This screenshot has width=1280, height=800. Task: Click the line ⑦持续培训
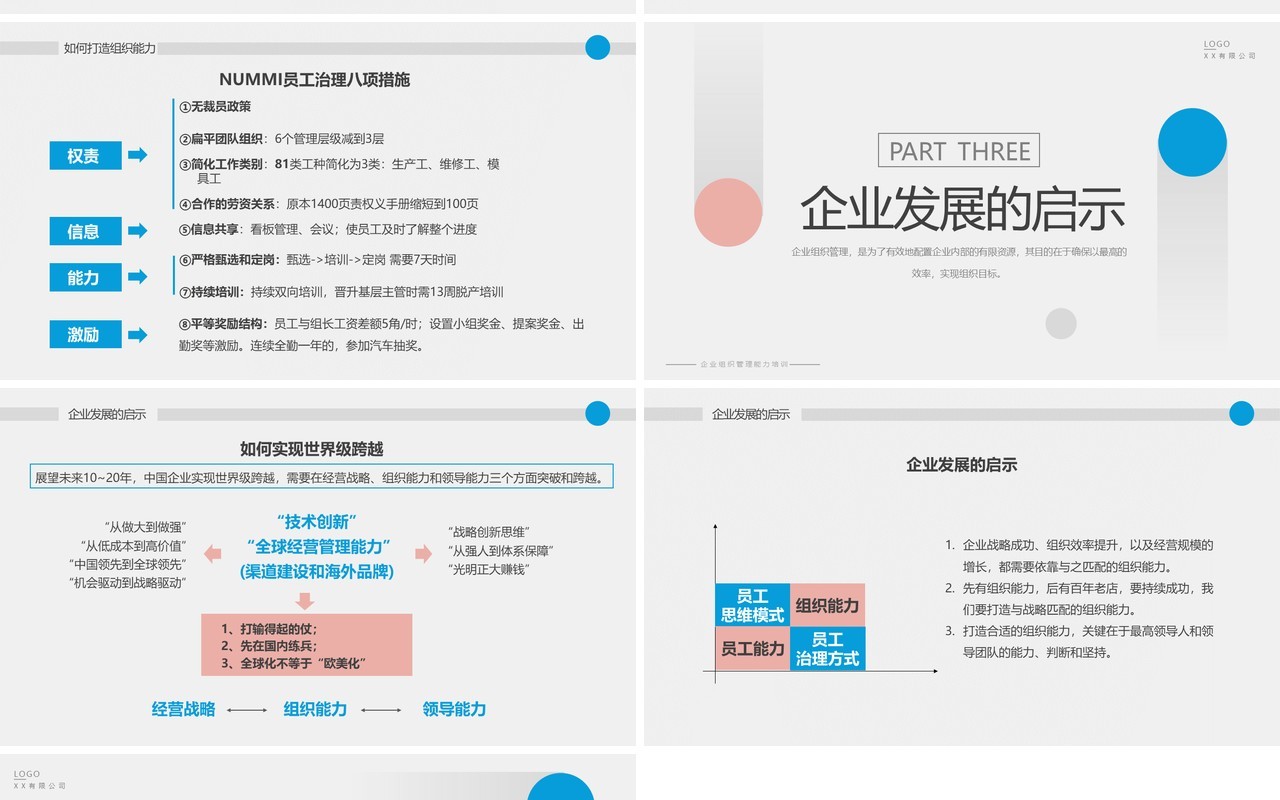[341, 292]
